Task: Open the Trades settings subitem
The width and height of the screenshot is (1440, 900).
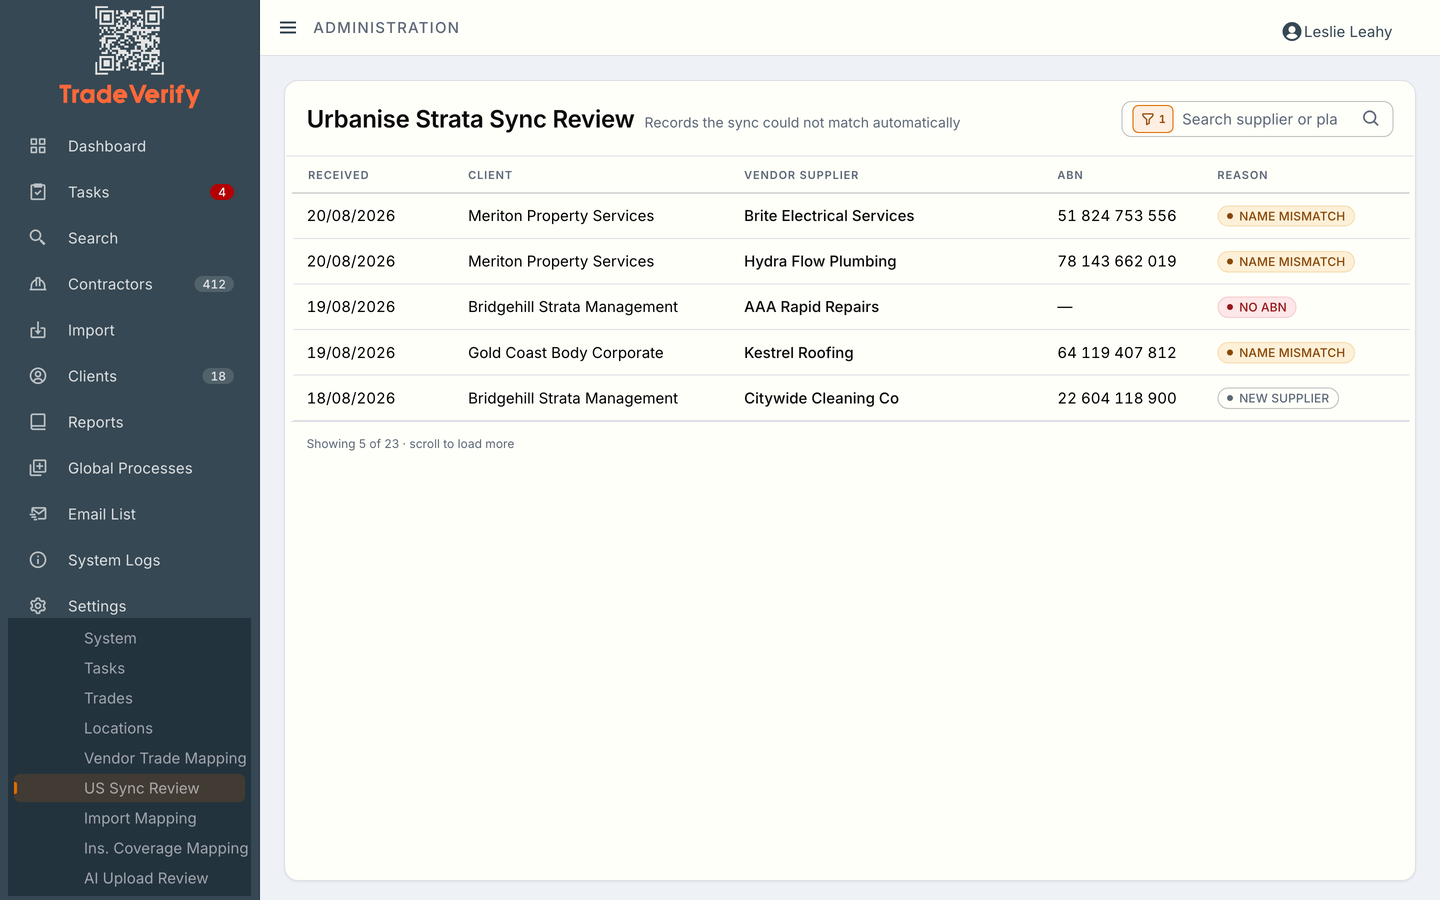Action: (x=108, y=698)
